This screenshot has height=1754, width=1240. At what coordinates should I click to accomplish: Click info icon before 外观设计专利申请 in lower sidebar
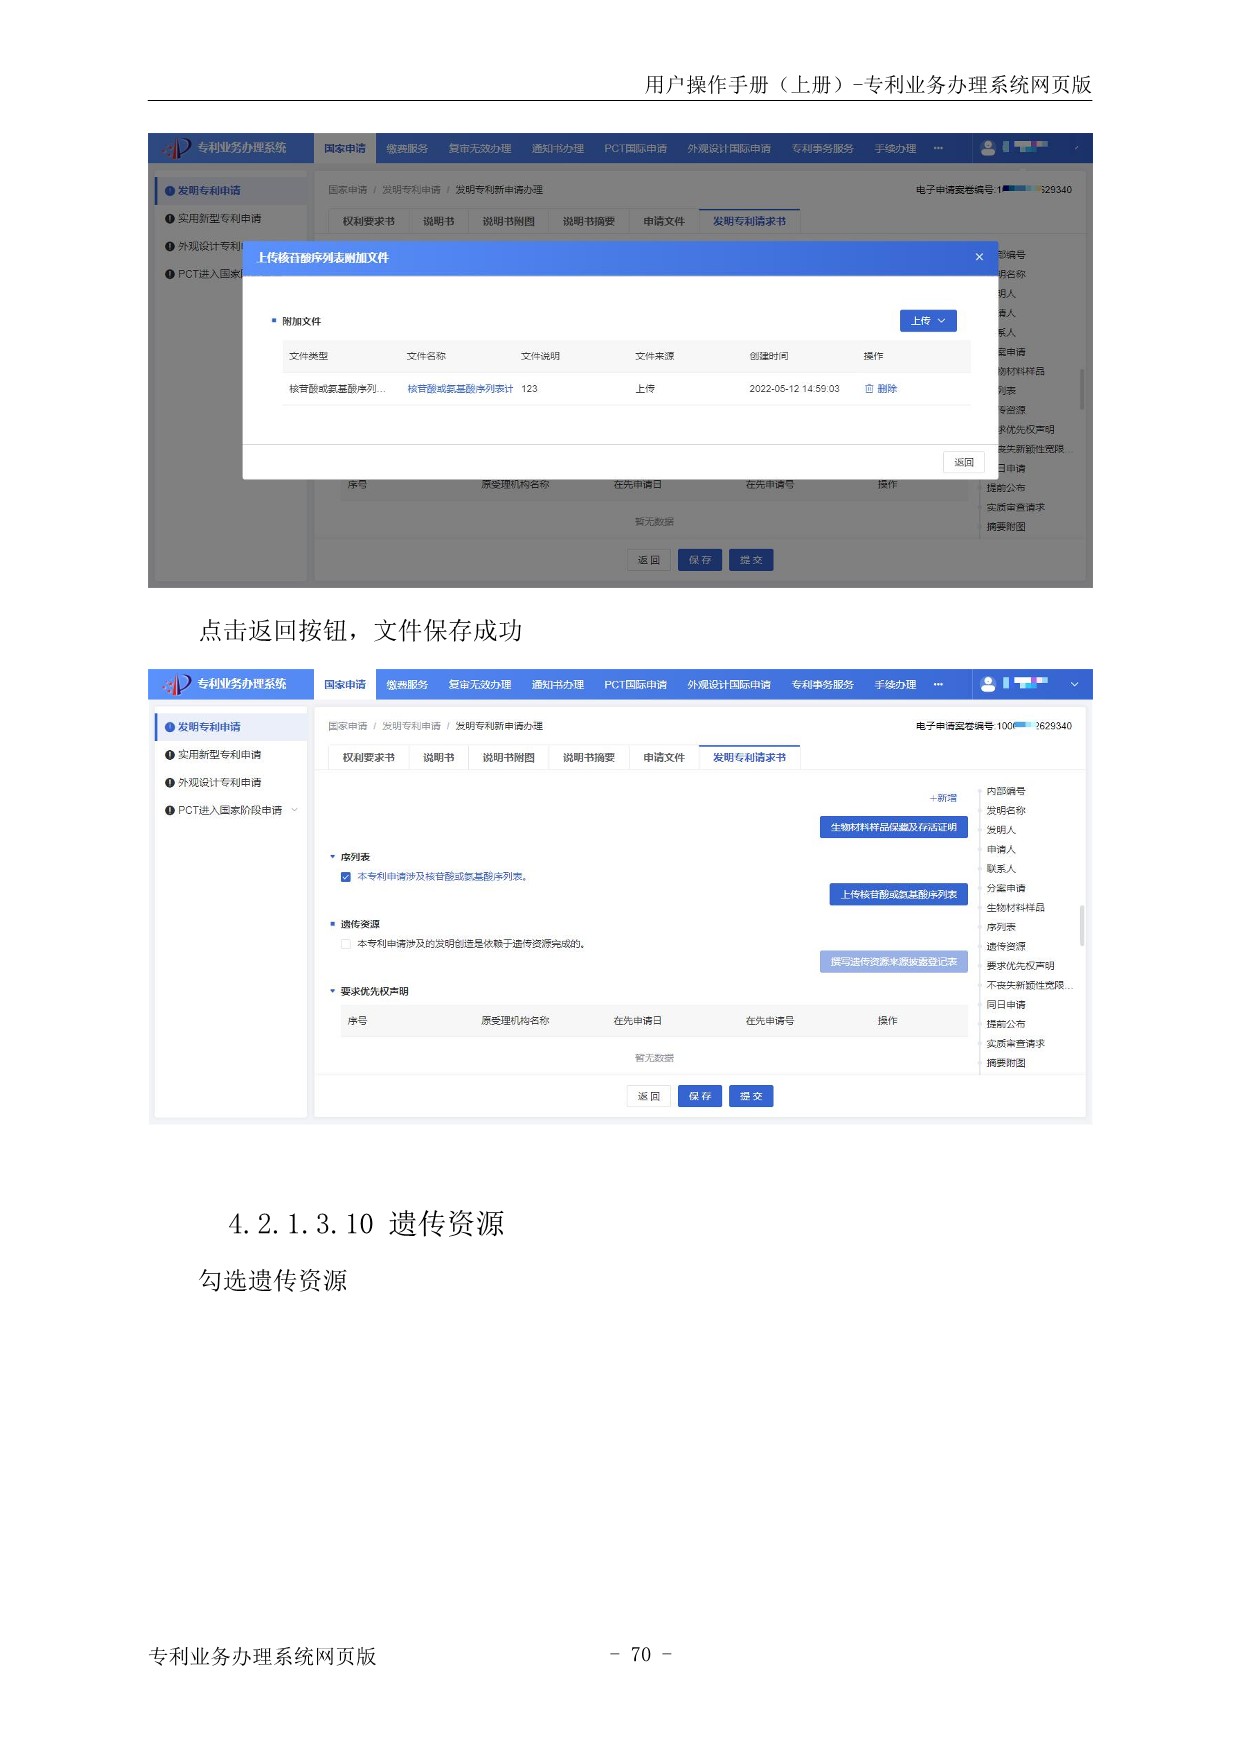click(x=170, y=783)
